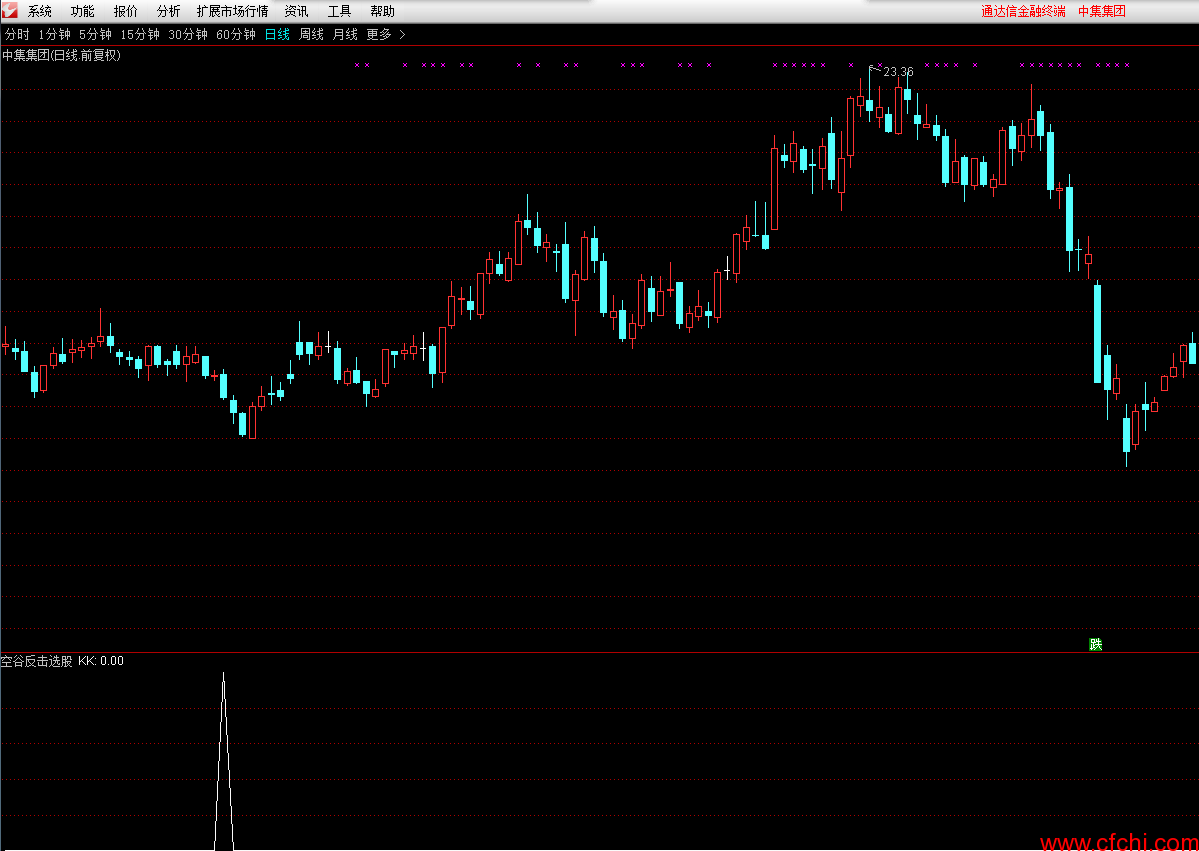Switch to the 15分钟 period tab
The image size is (1199, 851).
pyautogui.click(x=140, y=34)
